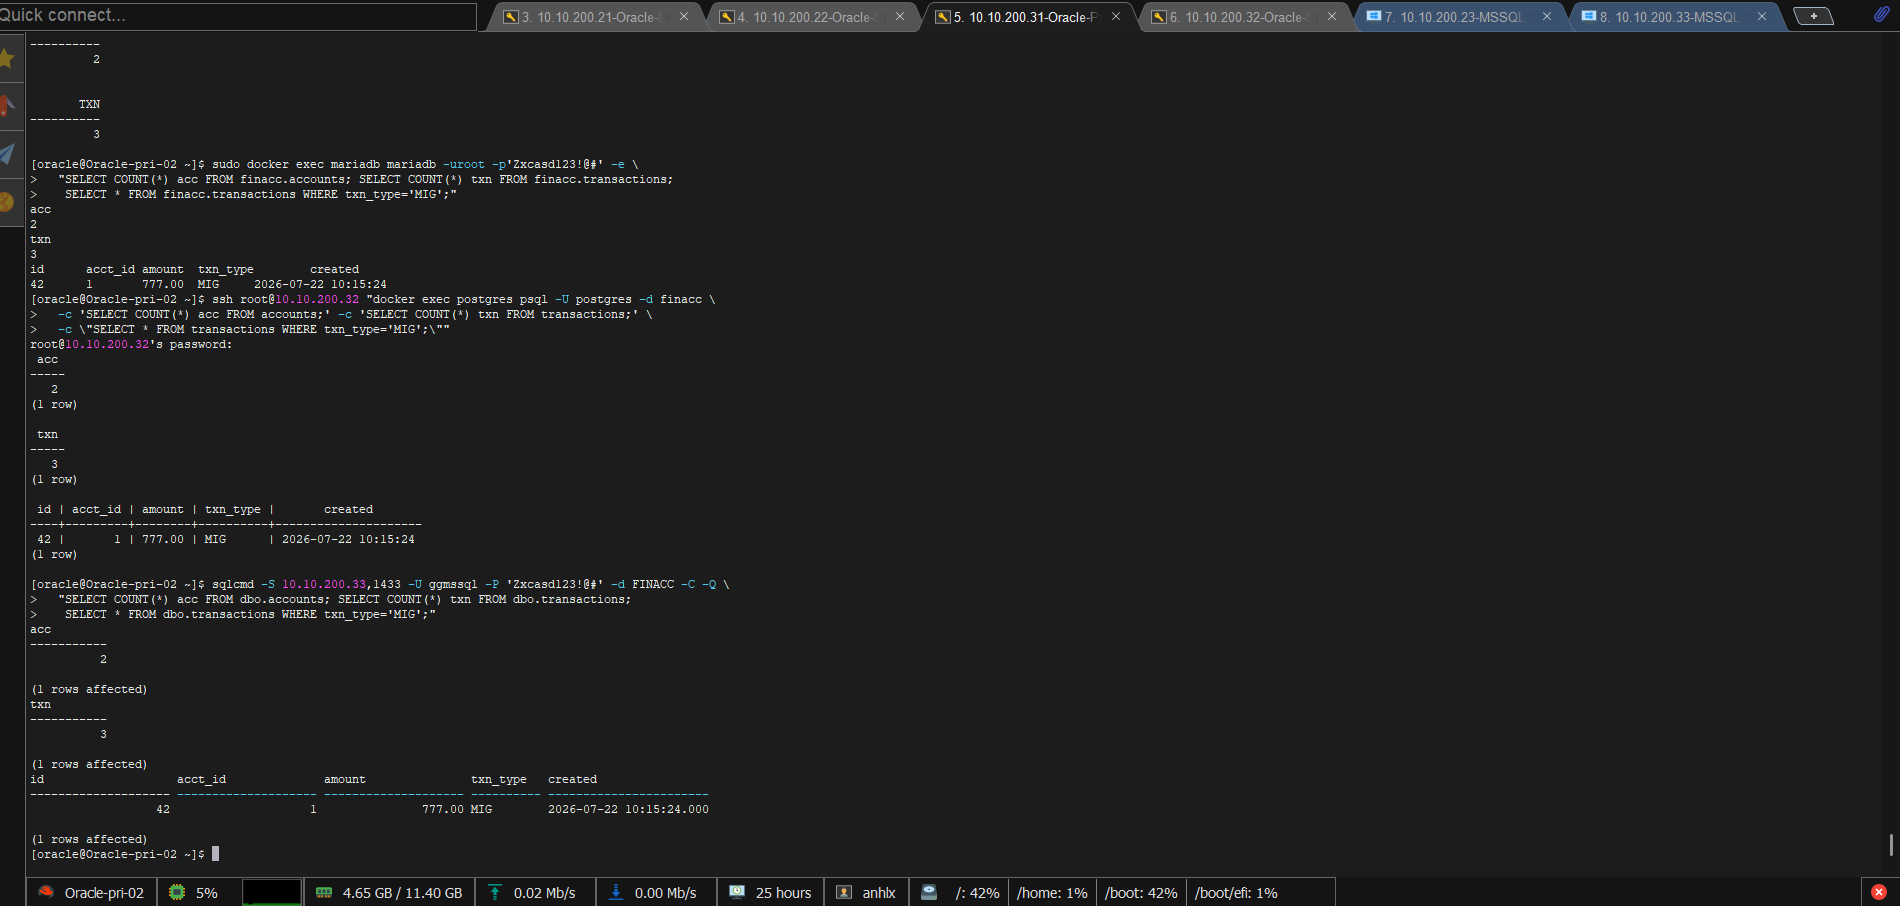Click the 0.00 Mb/s download value
Screen dimensions: 1900x906
click(x=666, y=893)
